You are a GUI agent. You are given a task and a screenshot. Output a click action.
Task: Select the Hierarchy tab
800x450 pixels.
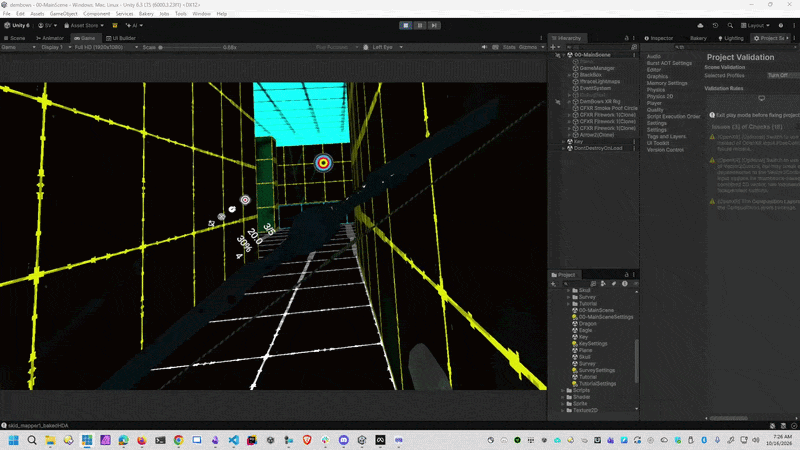coord(567,38)
